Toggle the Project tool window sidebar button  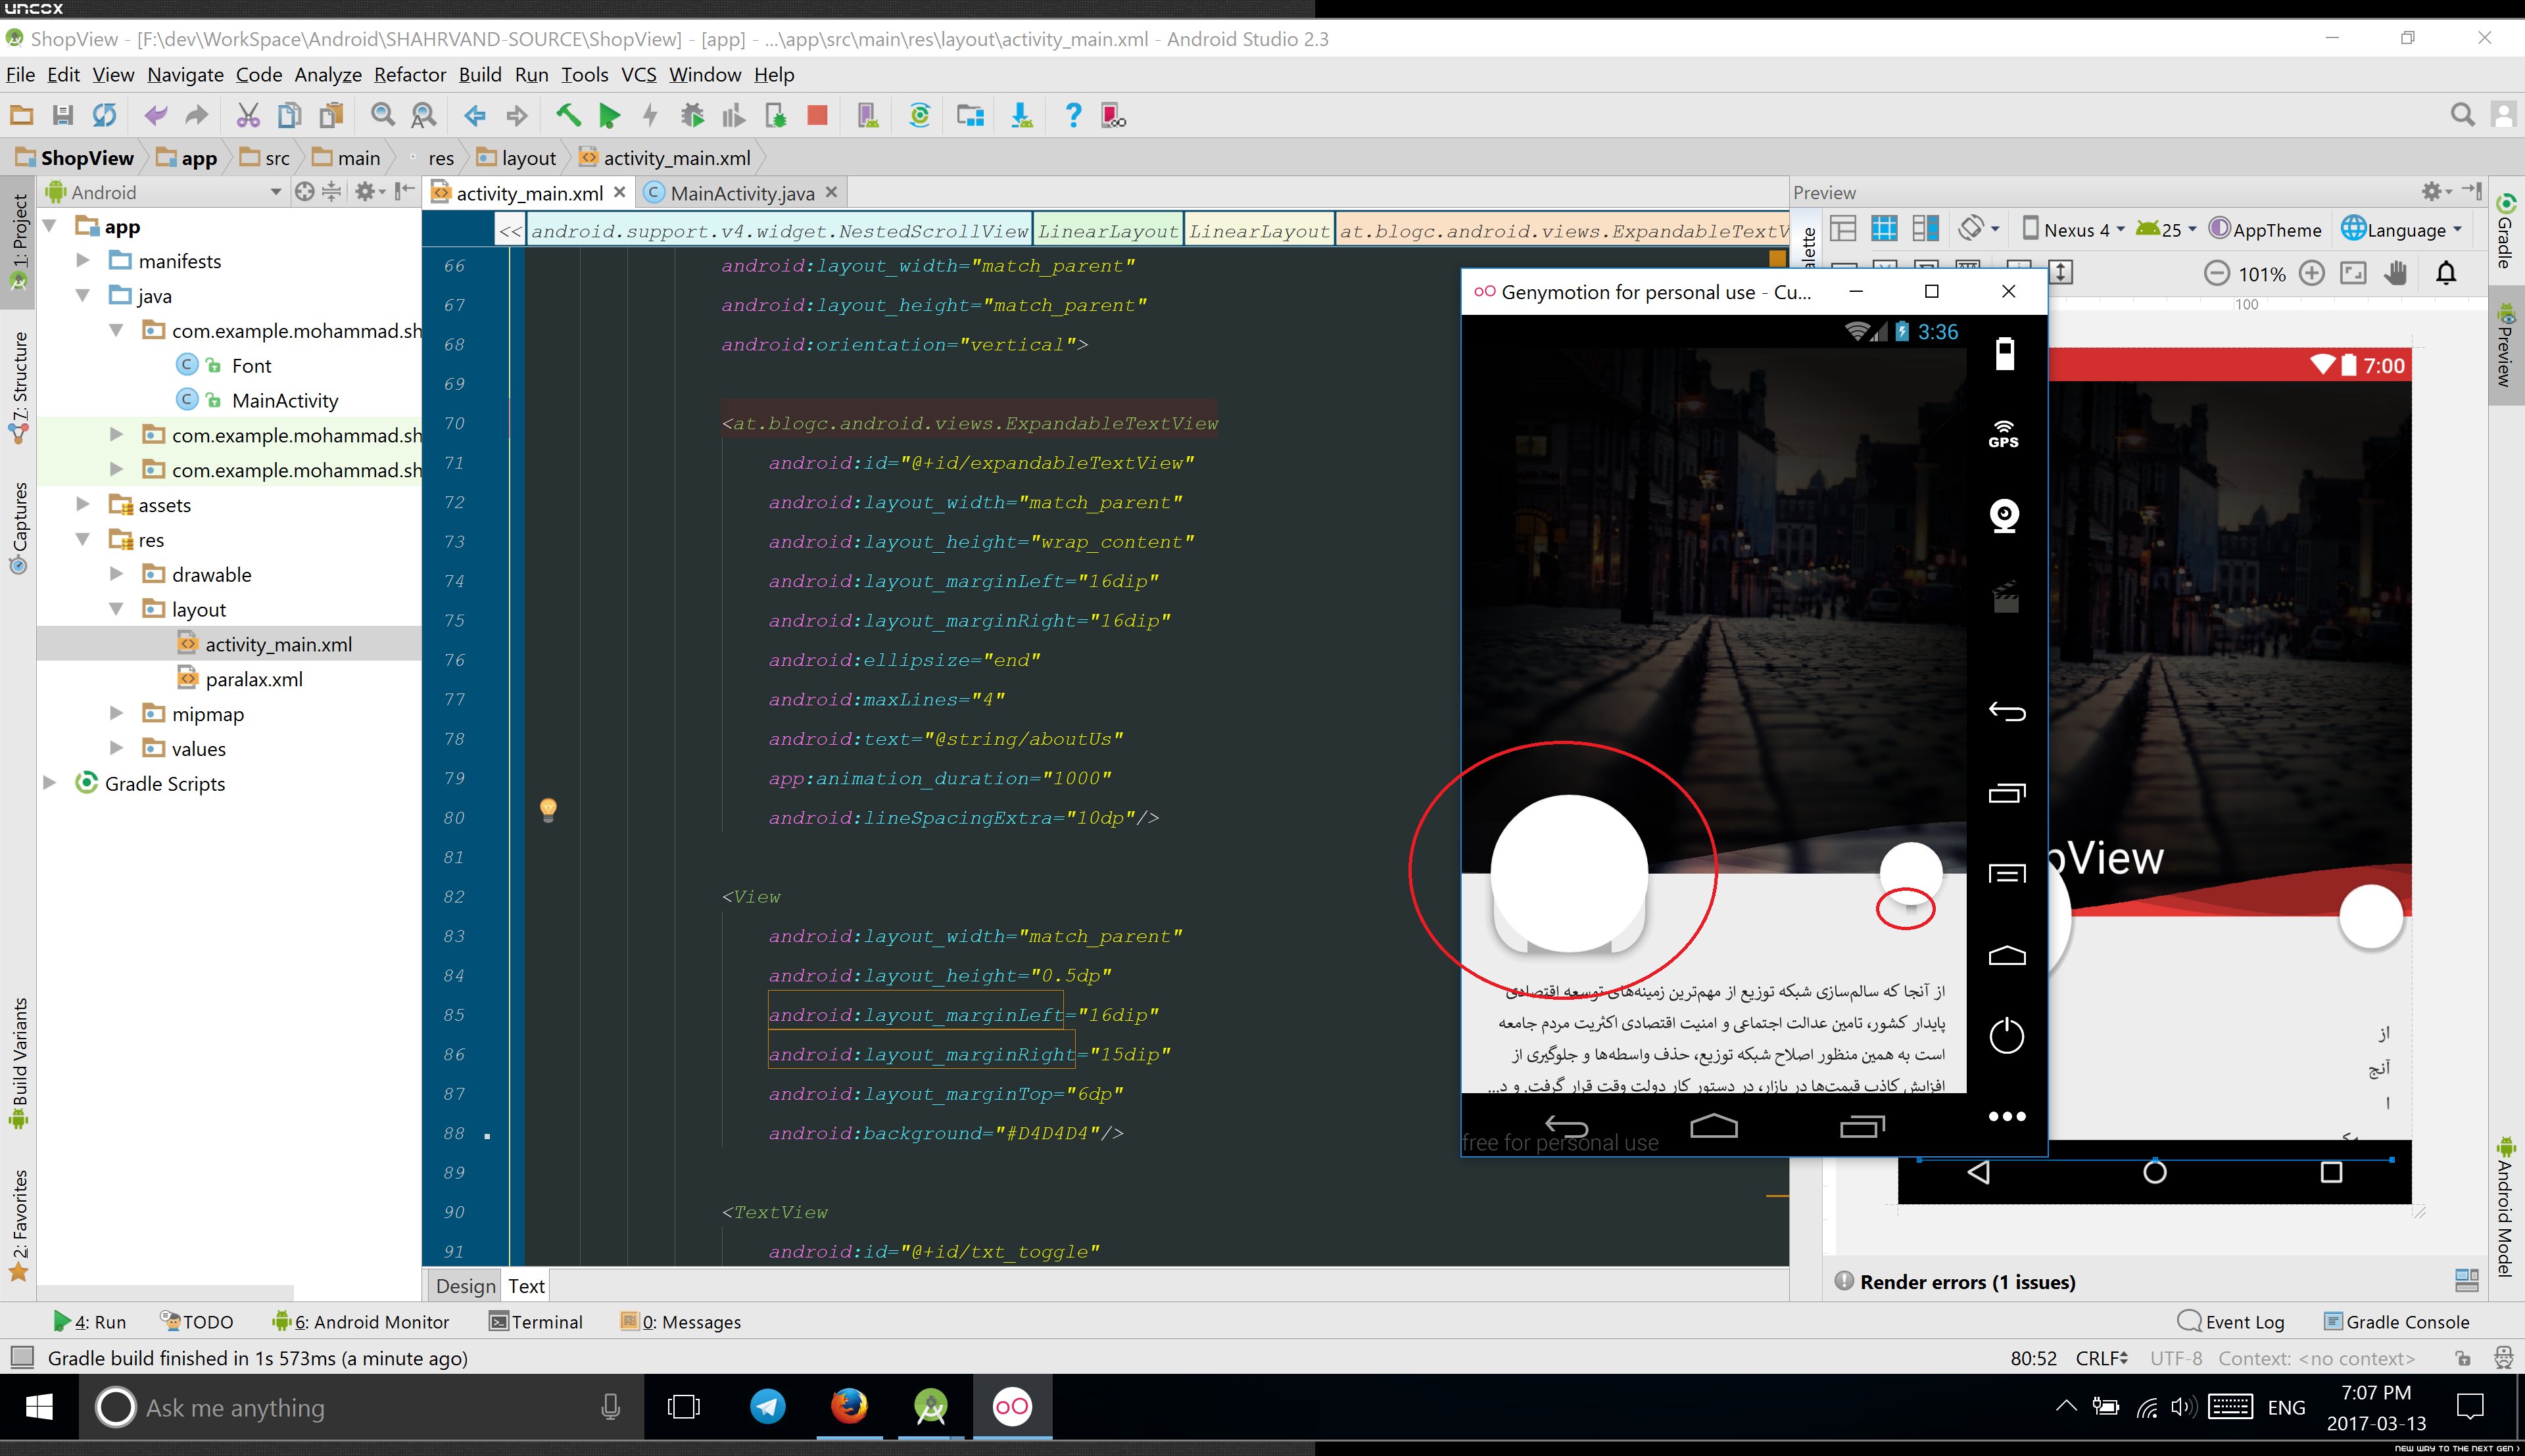pyautogui.click(x=18, y=243)
